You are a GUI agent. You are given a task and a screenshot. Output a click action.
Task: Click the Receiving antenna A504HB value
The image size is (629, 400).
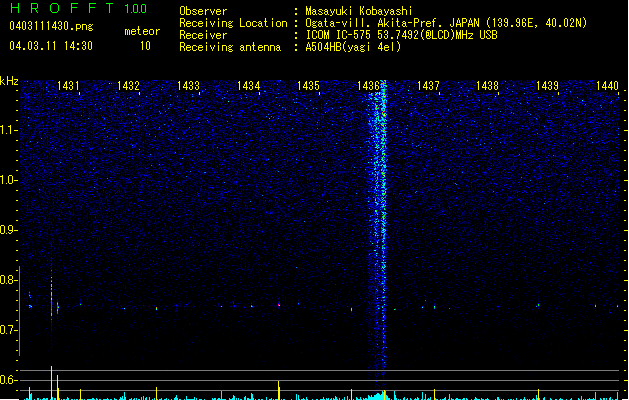coord(353,47)
